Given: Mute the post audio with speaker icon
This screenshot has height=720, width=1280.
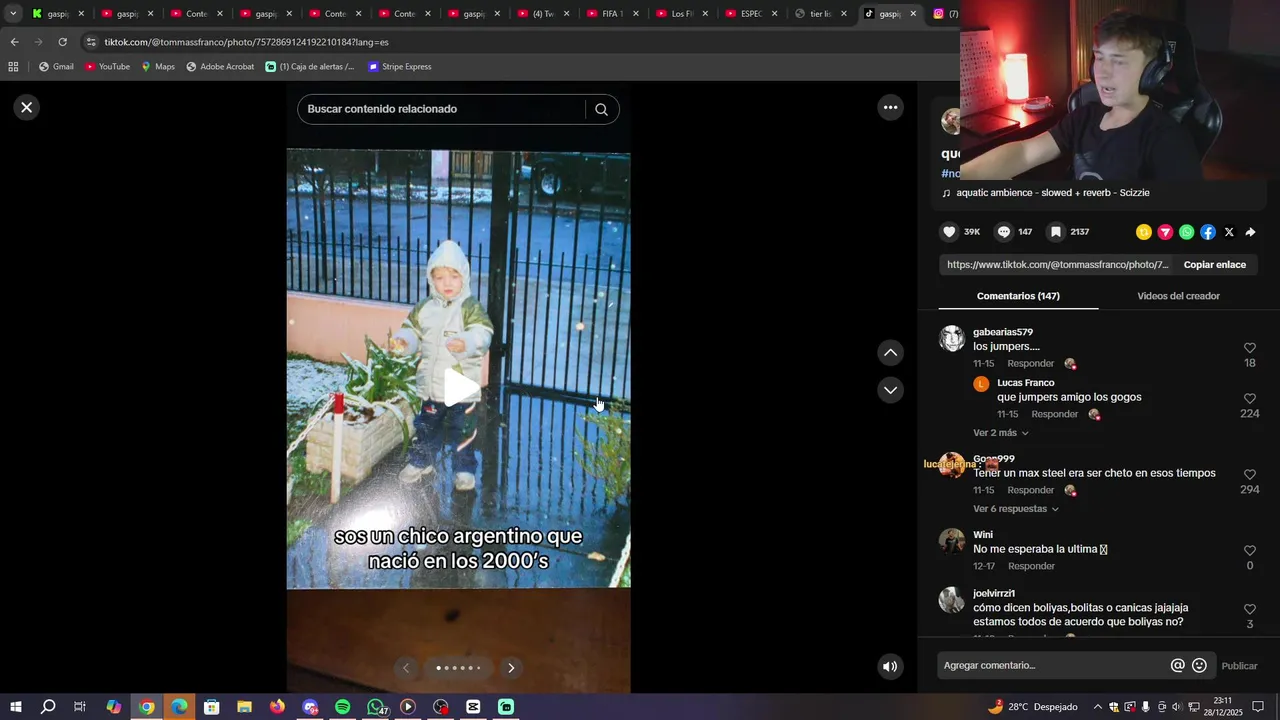Looking at the screenshot, I should pyautogui.click(x=890, y=667).
